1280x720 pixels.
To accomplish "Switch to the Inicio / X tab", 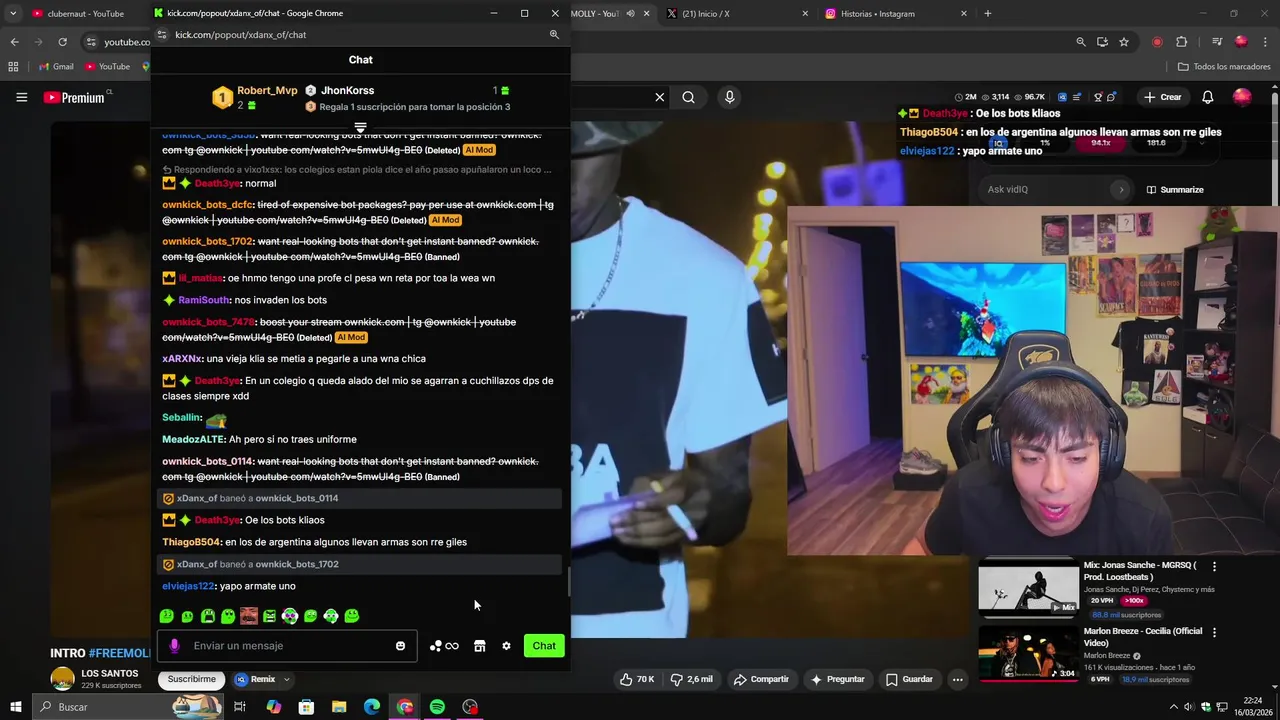I will pos(735,14).
